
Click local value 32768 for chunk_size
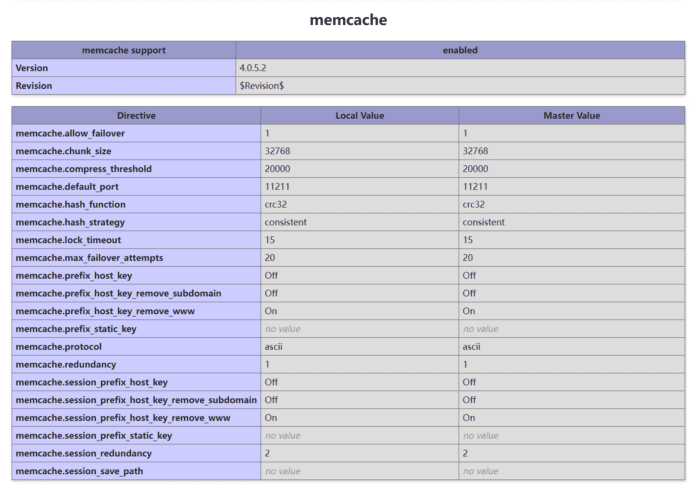coord(277,151)
